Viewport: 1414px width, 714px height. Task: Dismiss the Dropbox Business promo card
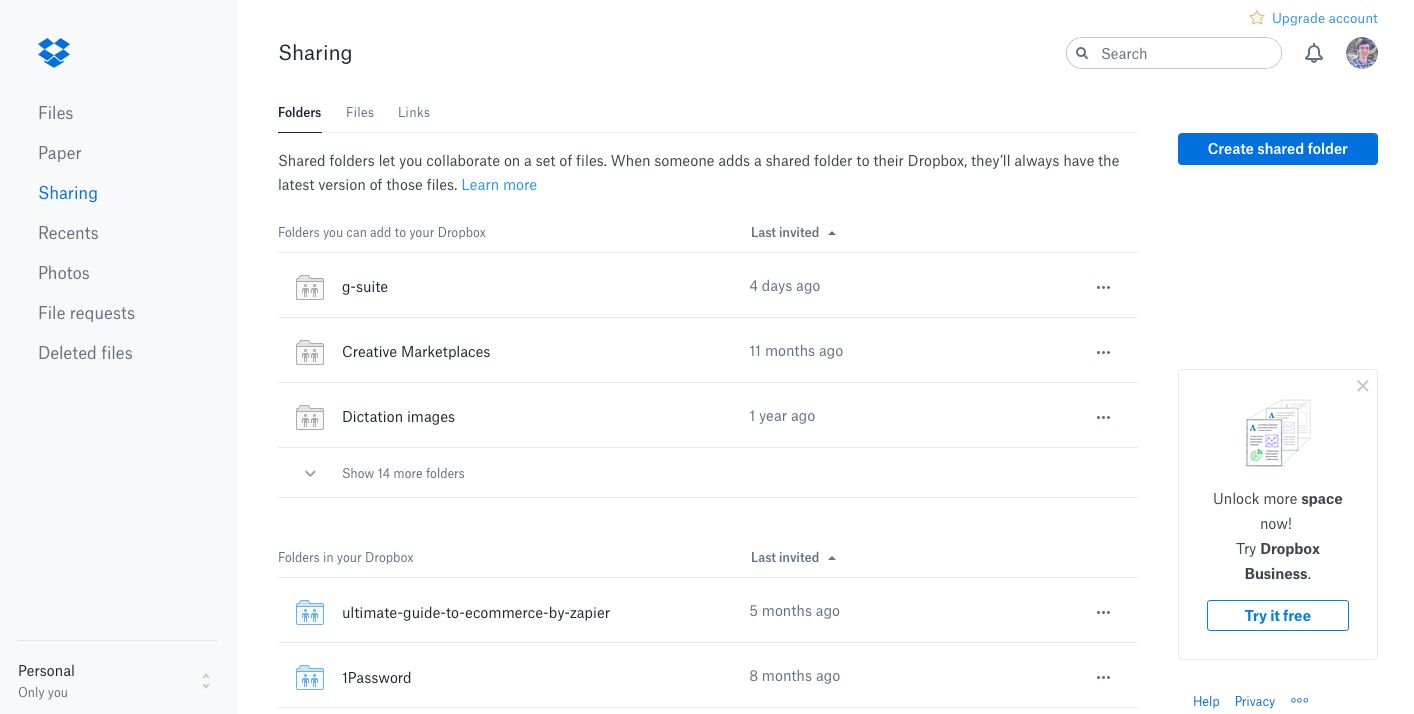[x=1362, y=386]
